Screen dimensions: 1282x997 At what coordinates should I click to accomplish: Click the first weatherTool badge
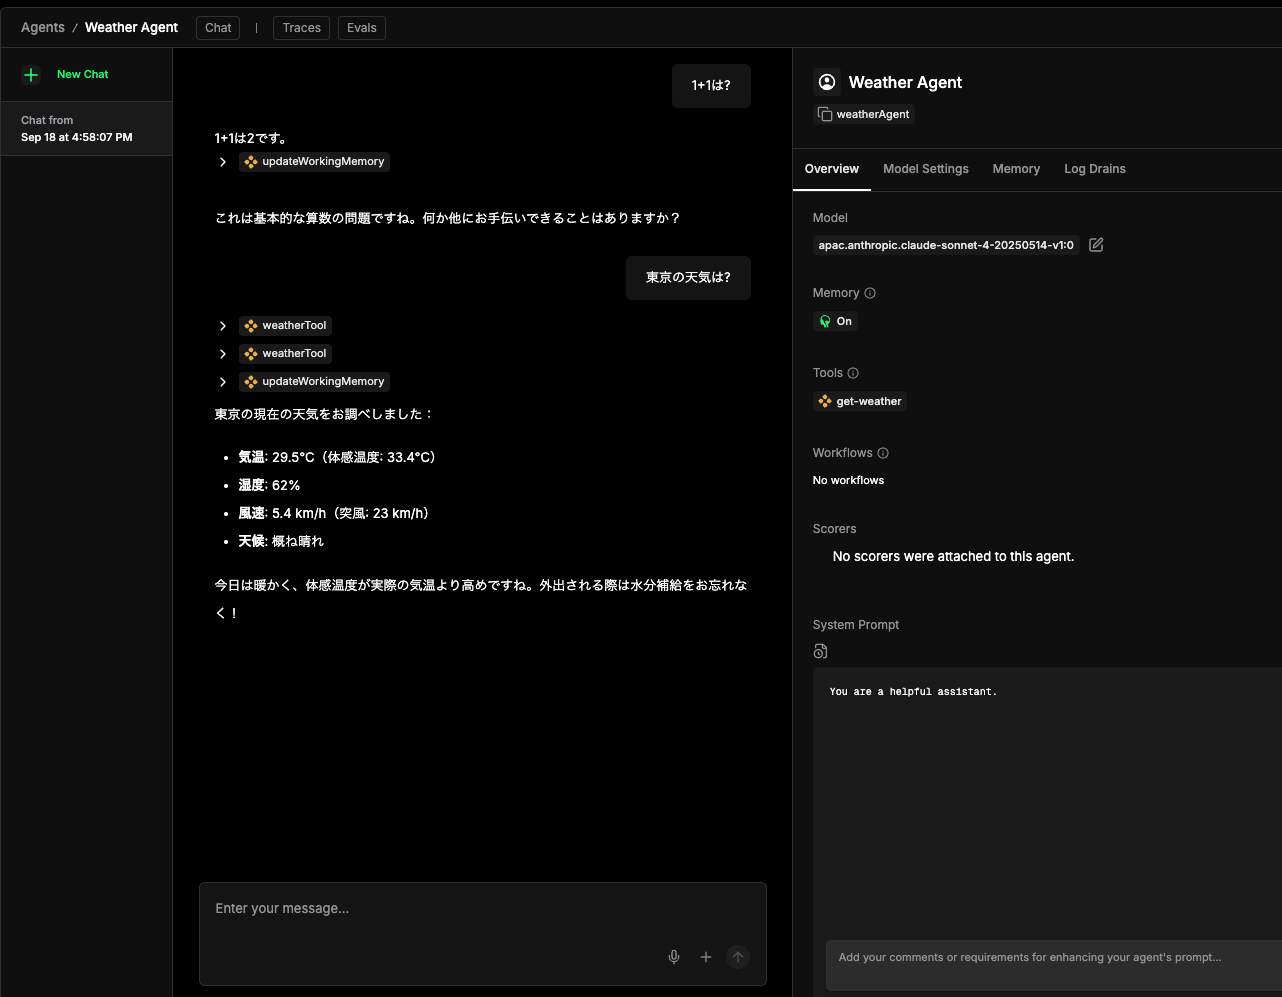pyautogui.click(x=285, y=326)
